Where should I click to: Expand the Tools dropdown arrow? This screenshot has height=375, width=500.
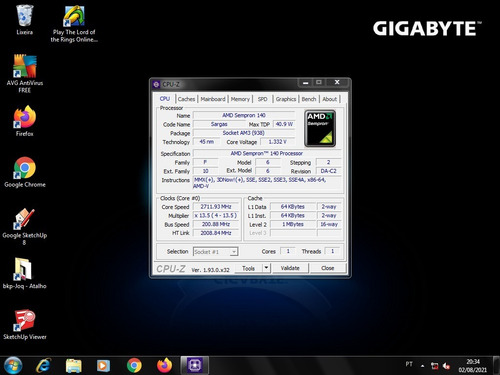tap(266, 268)
